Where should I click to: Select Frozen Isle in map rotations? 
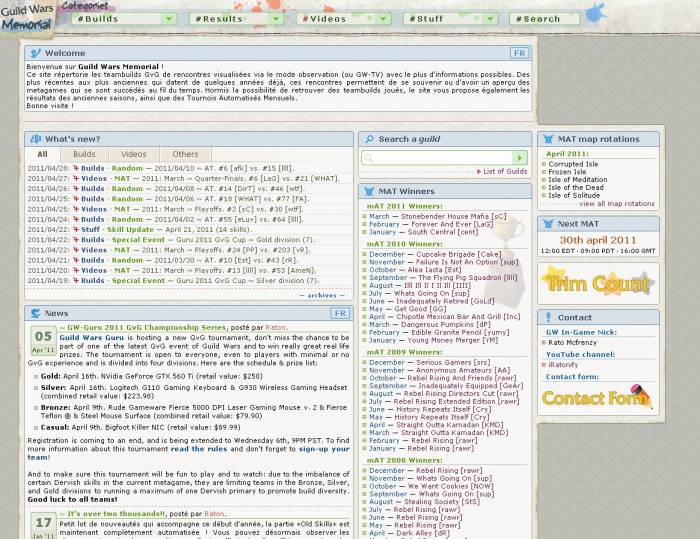coord(567,172)
